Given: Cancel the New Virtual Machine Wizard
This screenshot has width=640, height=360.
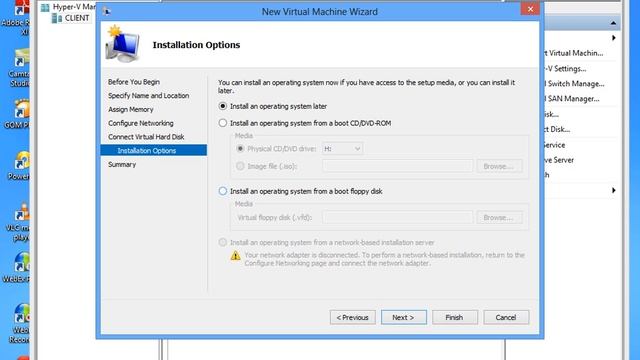Looking at the screenshot, I should point(506,317).
